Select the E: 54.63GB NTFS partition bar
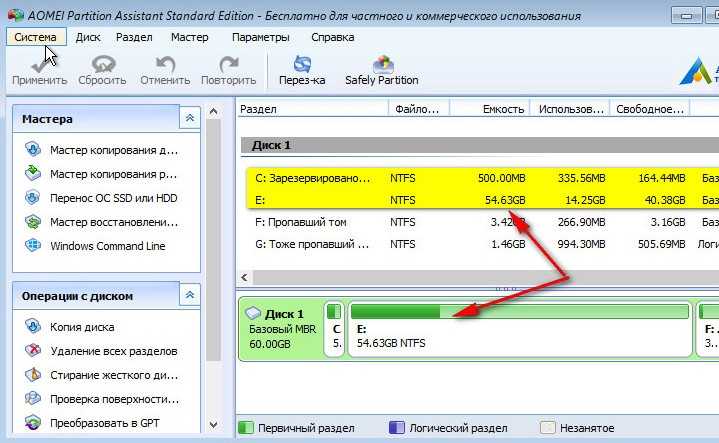 point(520,329)
